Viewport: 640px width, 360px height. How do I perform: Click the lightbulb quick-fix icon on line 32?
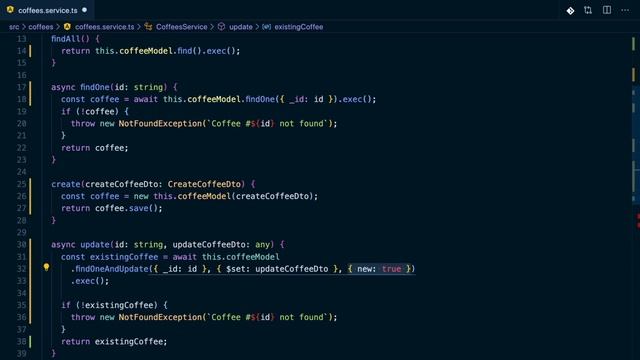(x=47, y=267)
